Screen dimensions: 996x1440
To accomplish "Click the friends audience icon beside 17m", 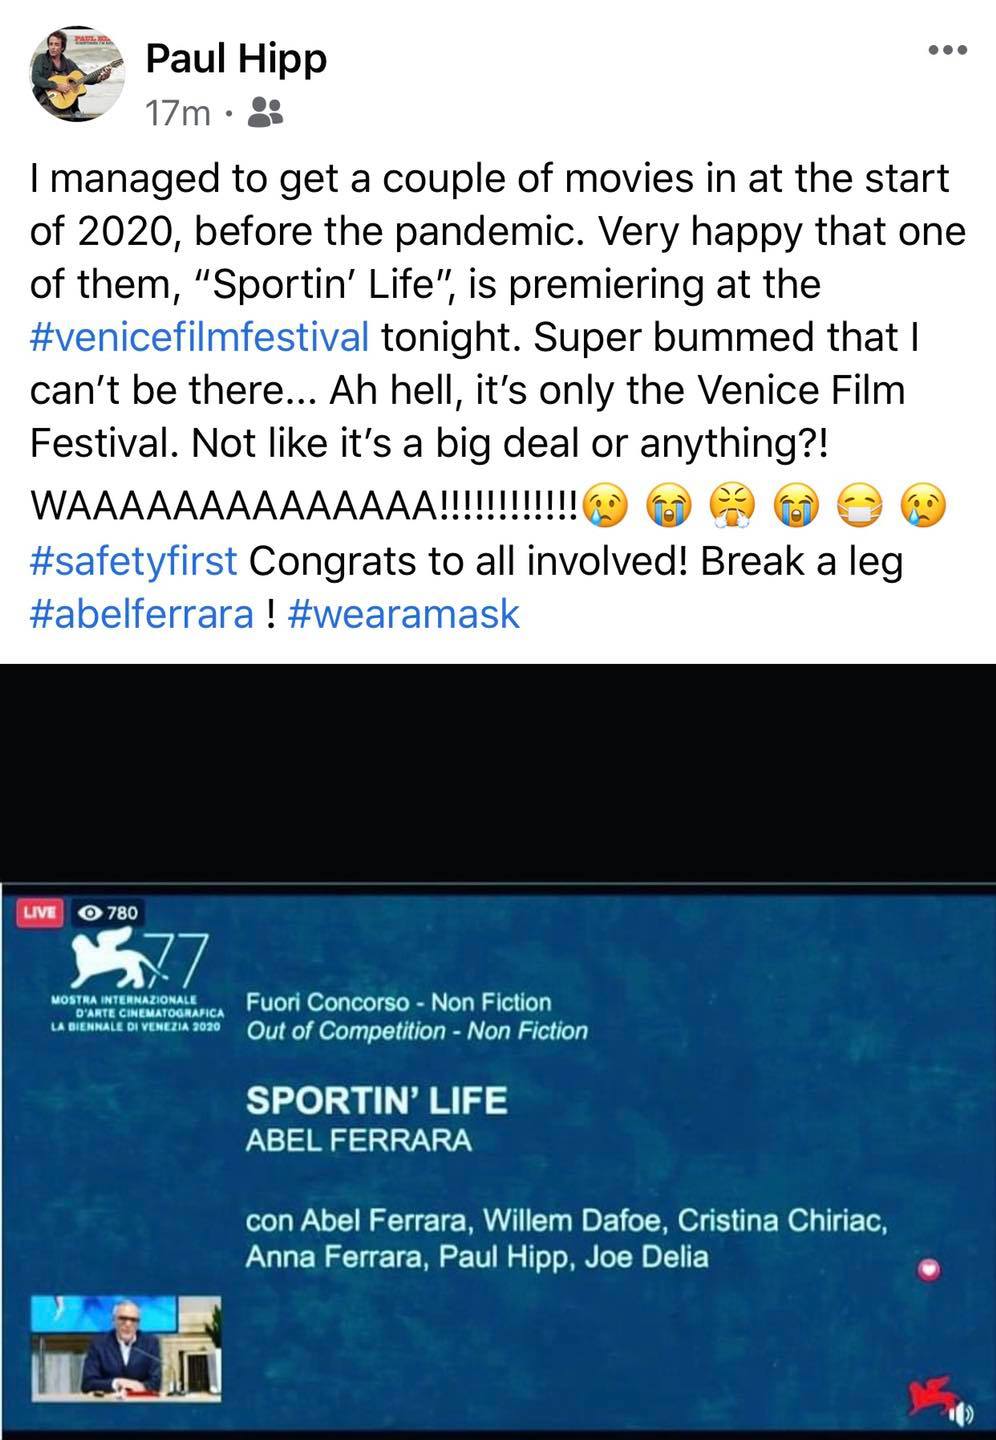I will (265, 113).
